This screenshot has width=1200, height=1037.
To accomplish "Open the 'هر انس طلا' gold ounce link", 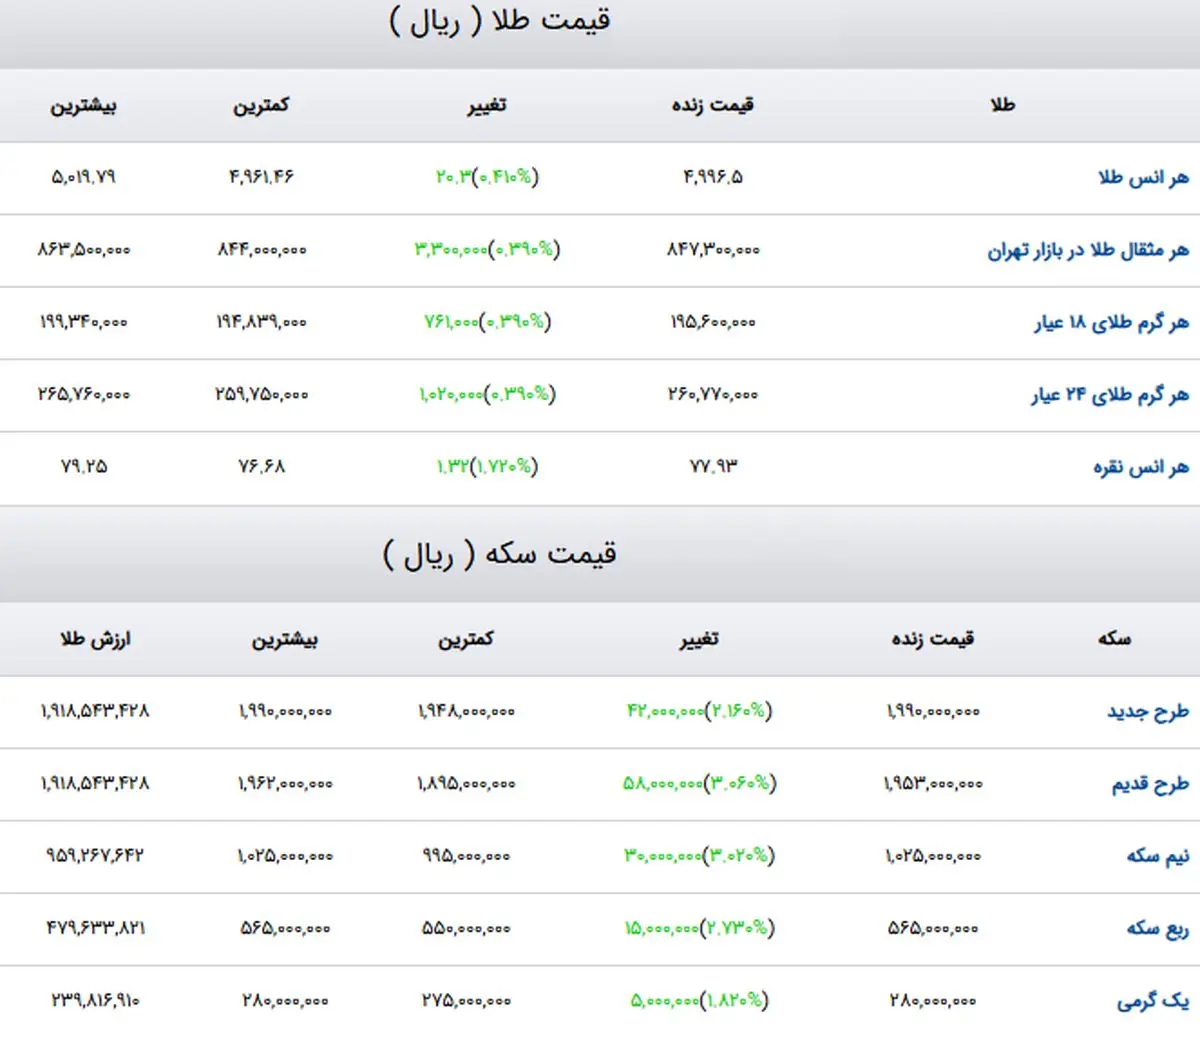I will click(1143, 178).
